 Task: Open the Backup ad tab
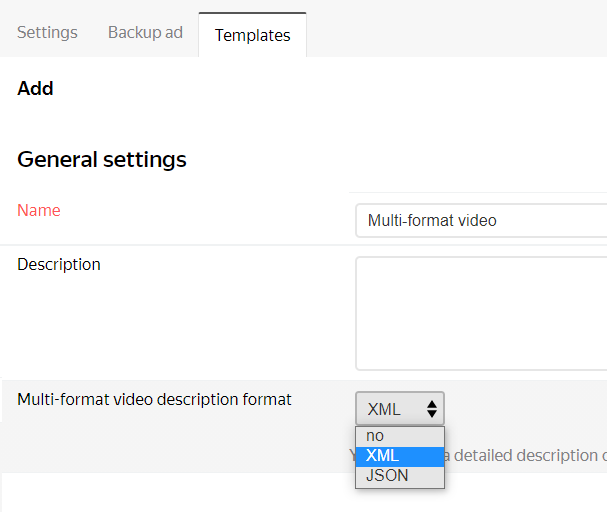click(x=145, y=32)
